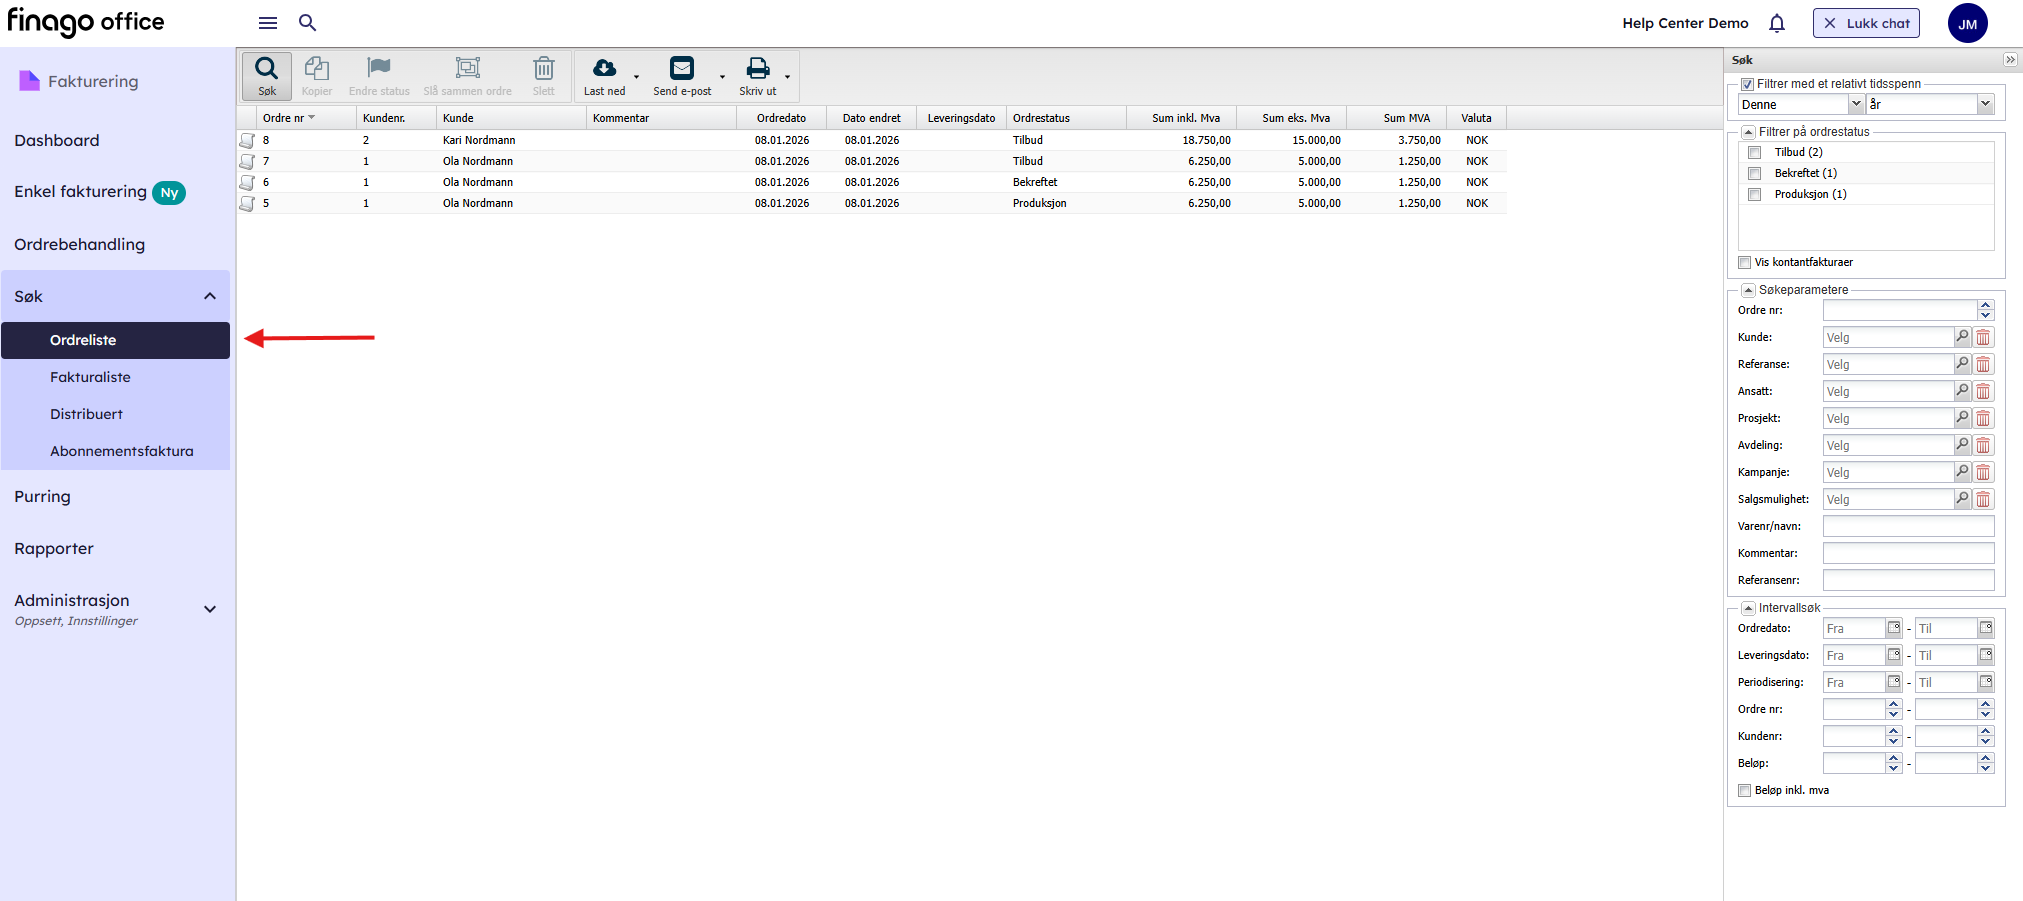Click the Skriv ut printer icon

[758, 69]
